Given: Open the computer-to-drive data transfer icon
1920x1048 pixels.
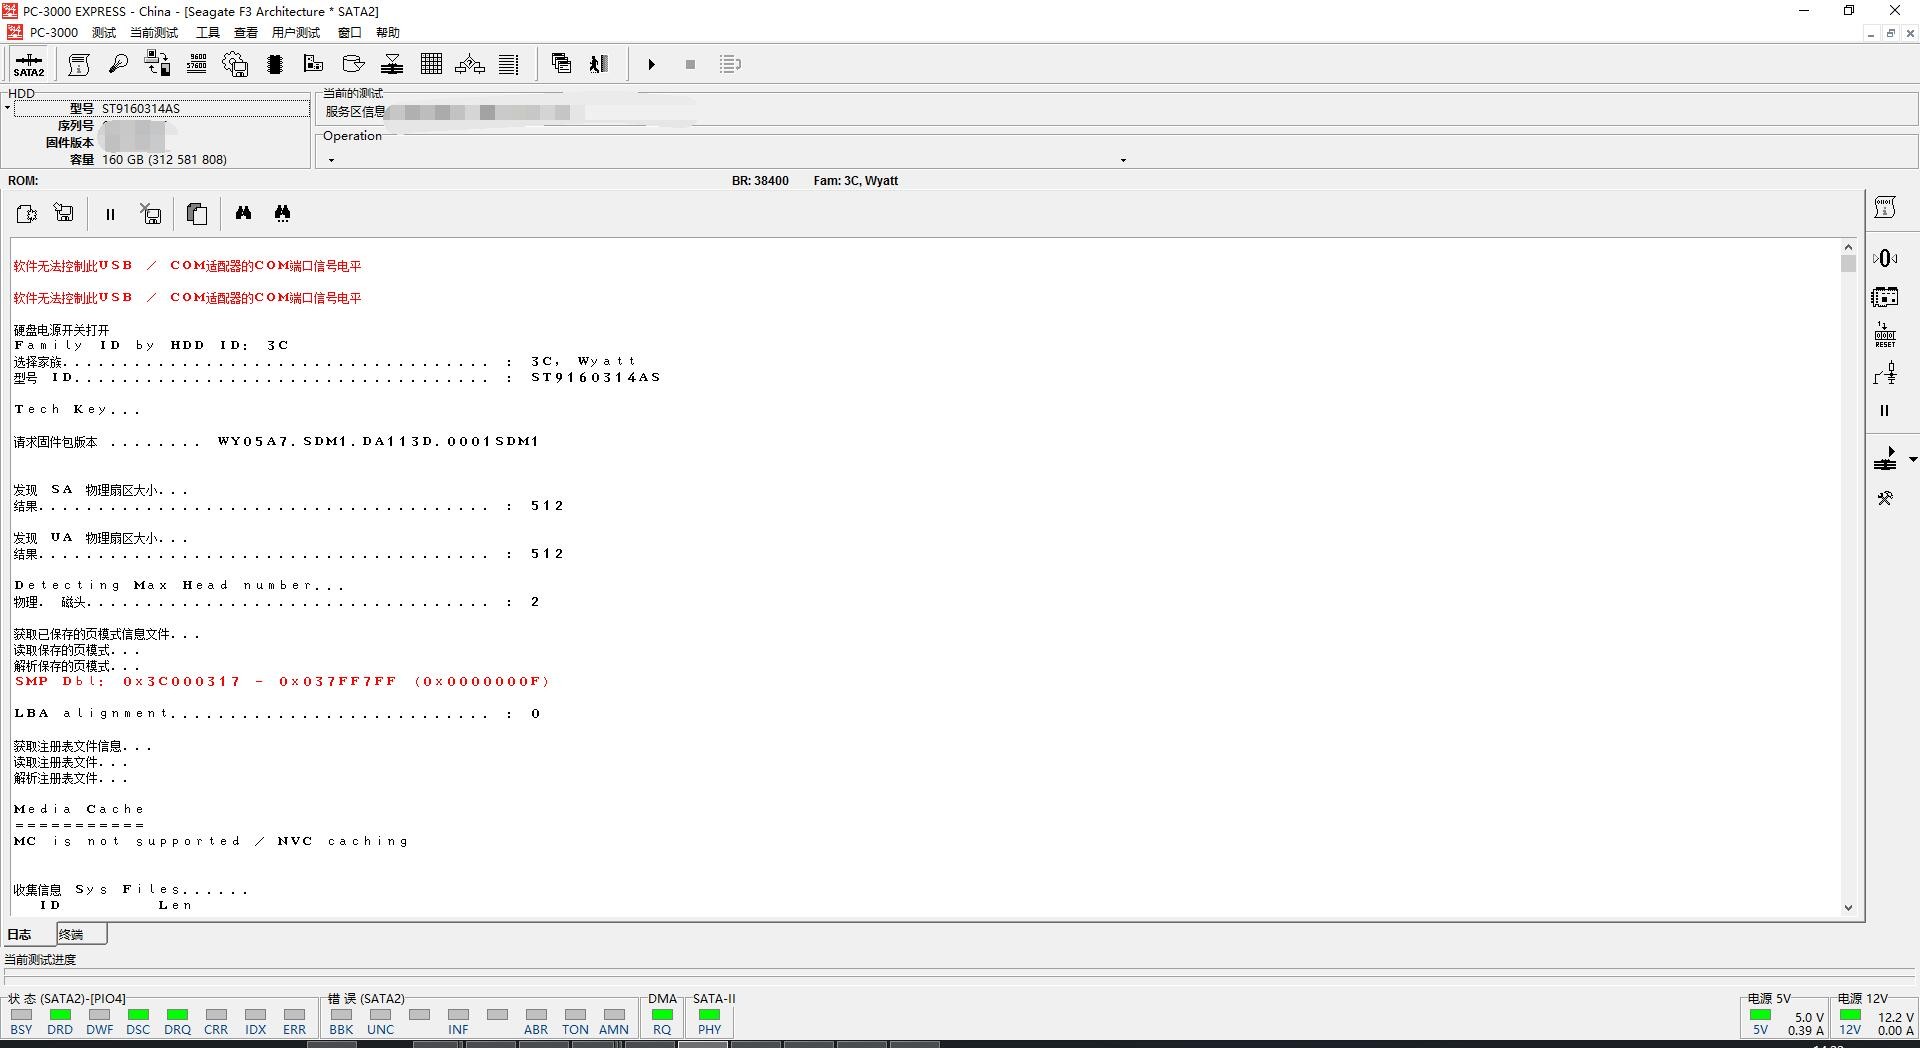Looking at the screenshot, I should pos(157,64).
